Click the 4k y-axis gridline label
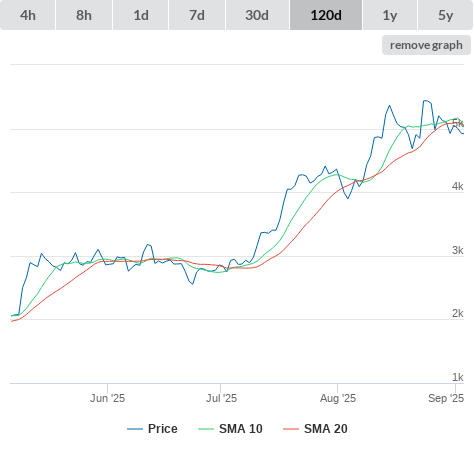This screenshot has height=455, width=474. [458, 186]
